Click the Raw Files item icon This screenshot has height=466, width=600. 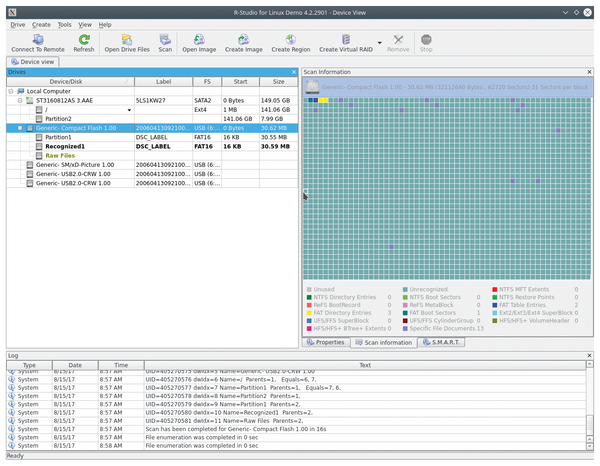pos(39,156)
